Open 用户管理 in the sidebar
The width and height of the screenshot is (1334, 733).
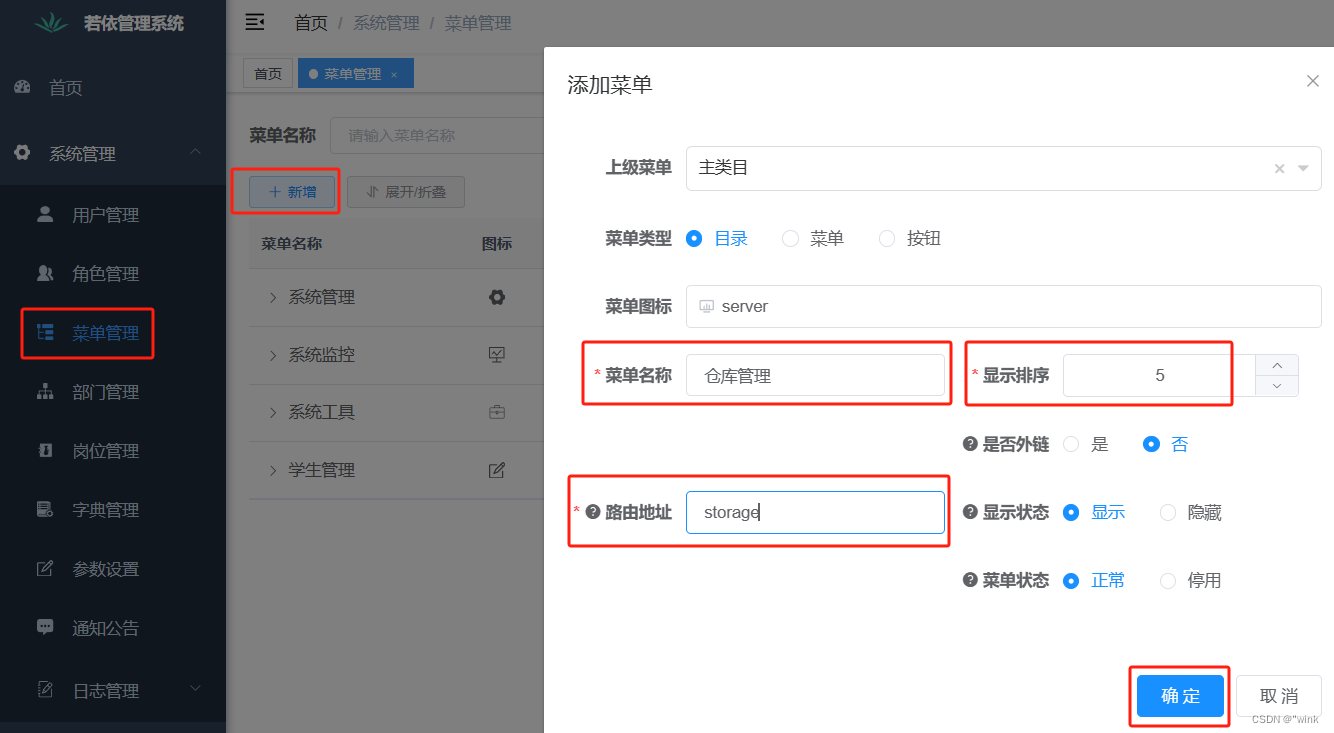[x=113, y=214]
